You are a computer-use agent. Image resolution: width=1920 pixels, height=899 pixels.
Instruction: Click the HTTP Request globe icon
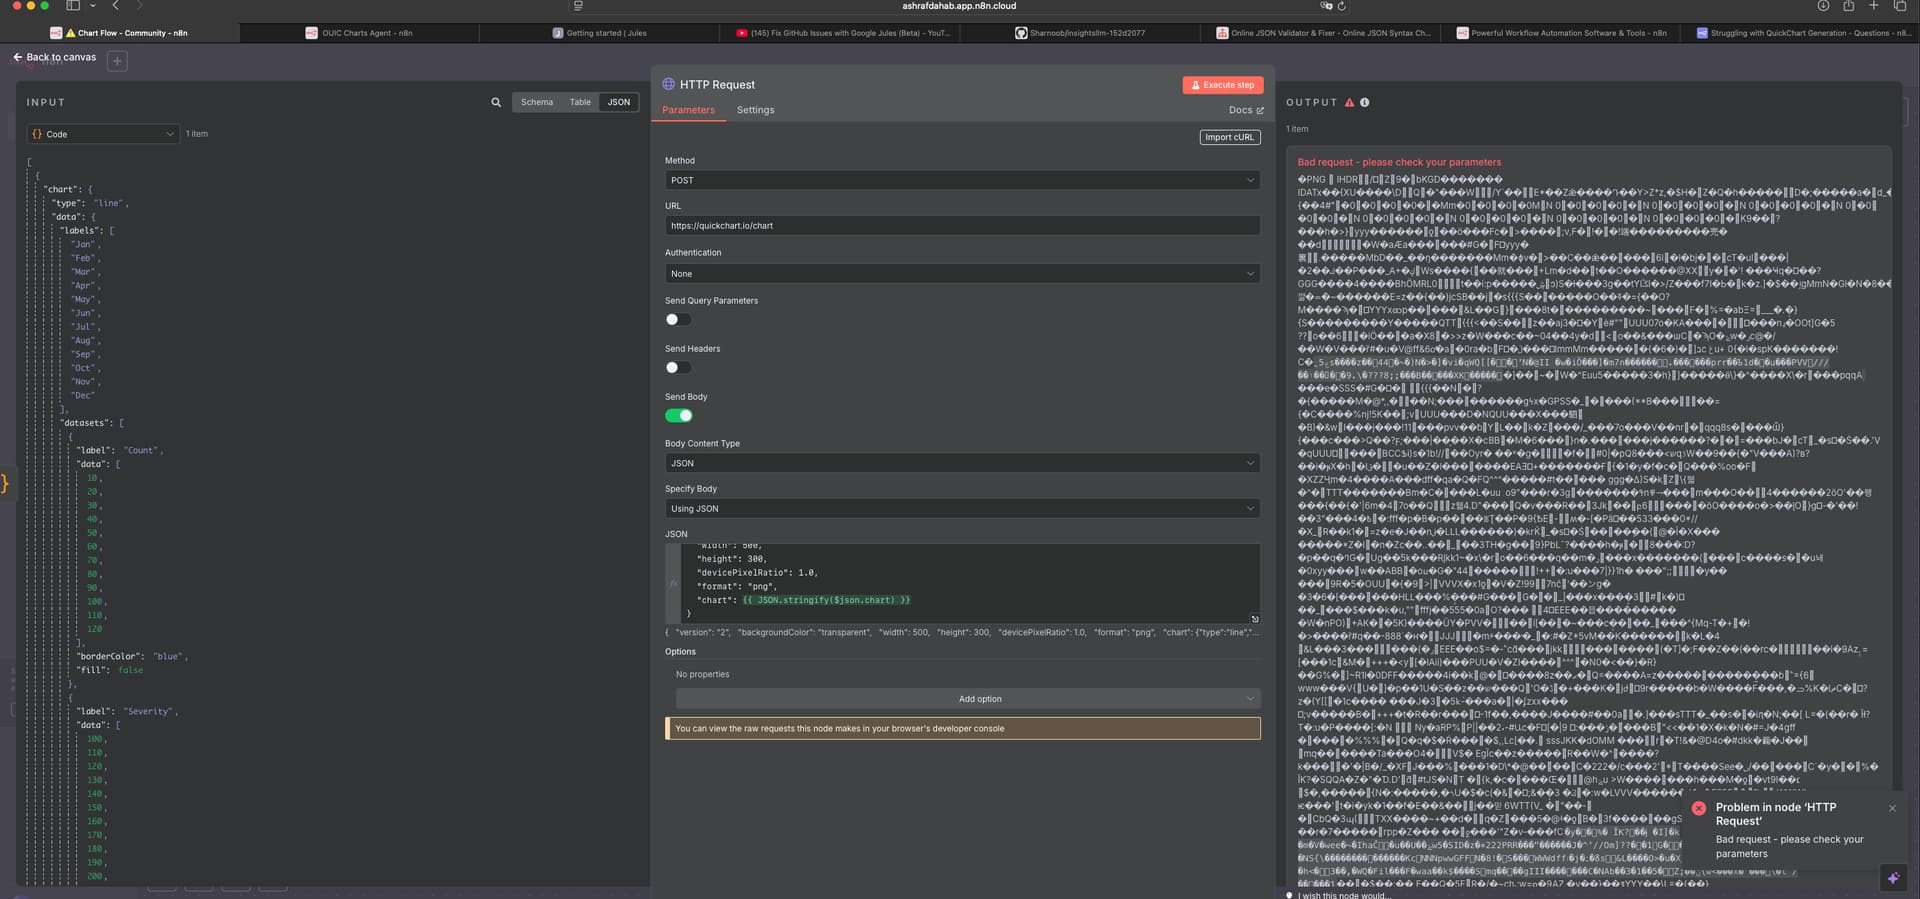[x=669, y=84]
